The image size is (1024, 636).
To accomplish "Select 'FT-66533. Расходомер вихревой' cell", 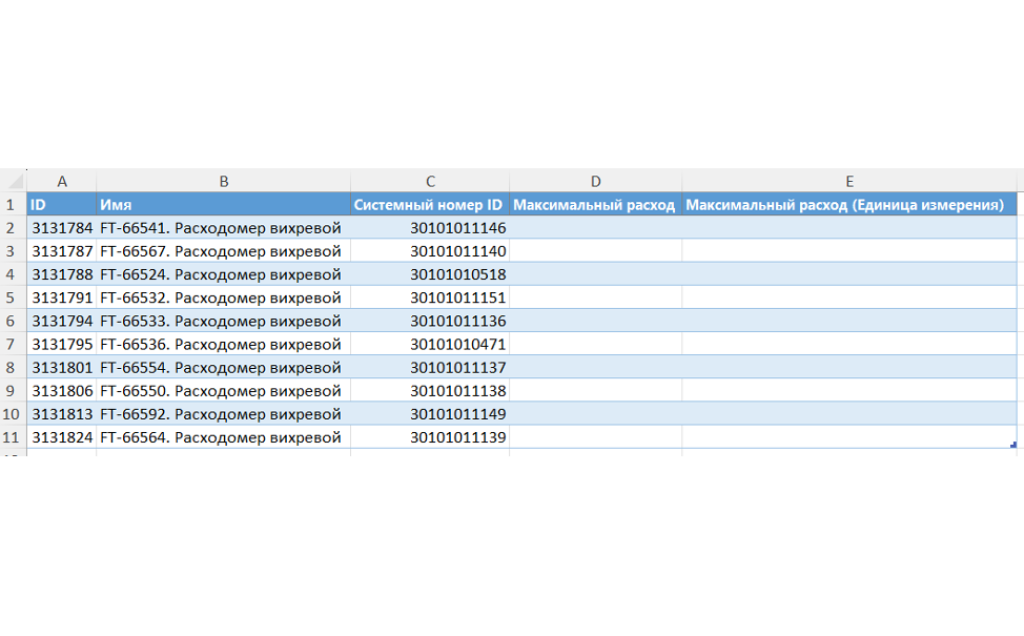I will coord(223,321).
